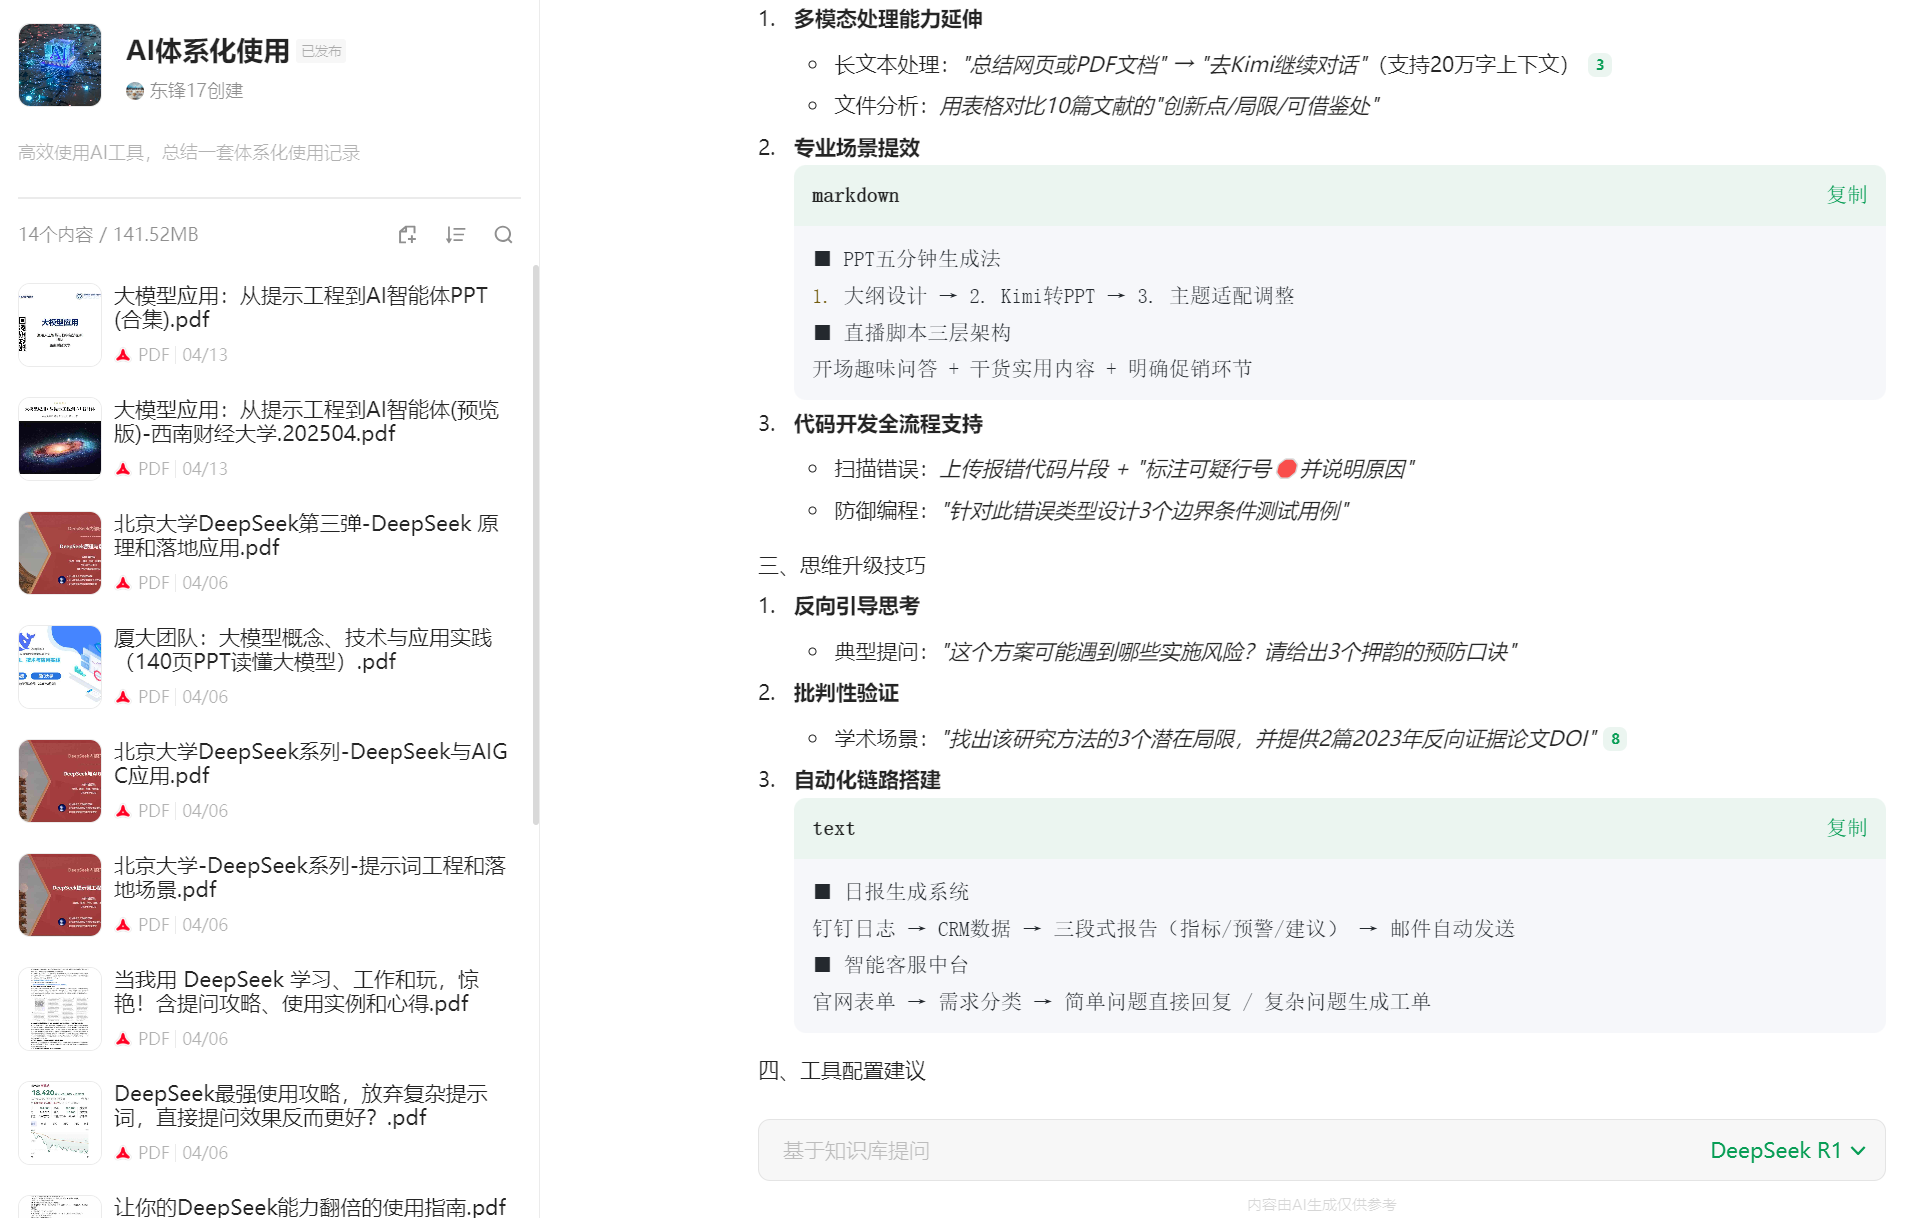This screenshot has height=1218, width=1906.
Task: Open 北京大学DeepSeek第三弹 原理和落地应用.pdf
Action: (x=306, y=535)
